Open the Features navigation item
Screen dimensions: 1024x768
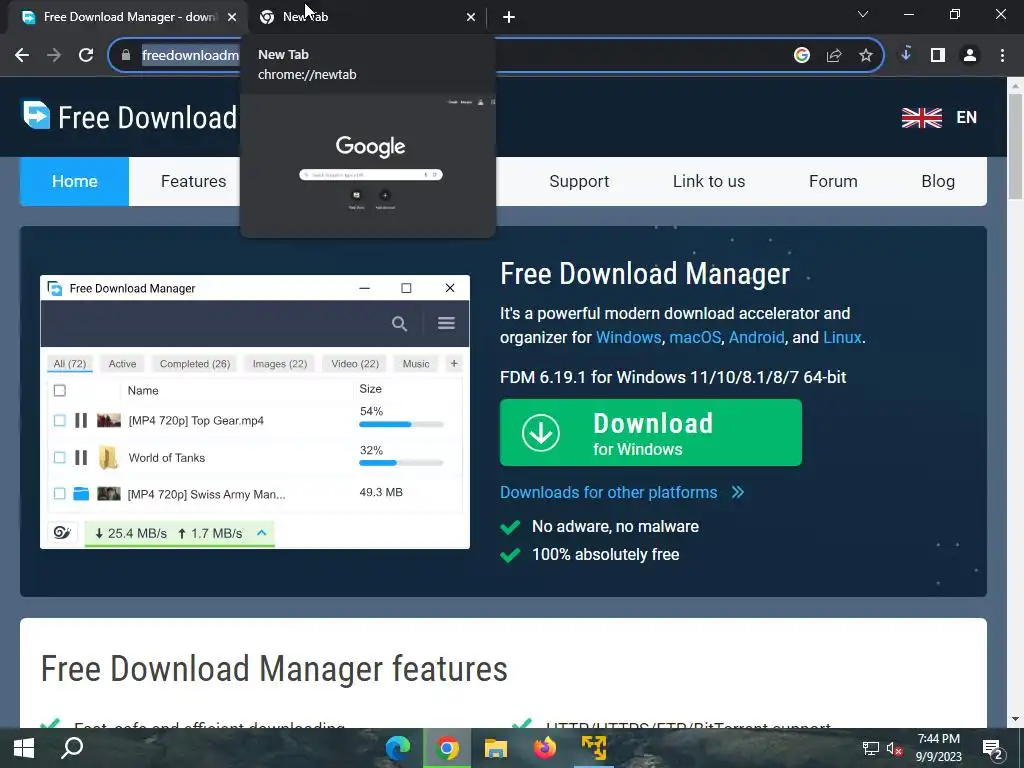(x=193, y=182)
